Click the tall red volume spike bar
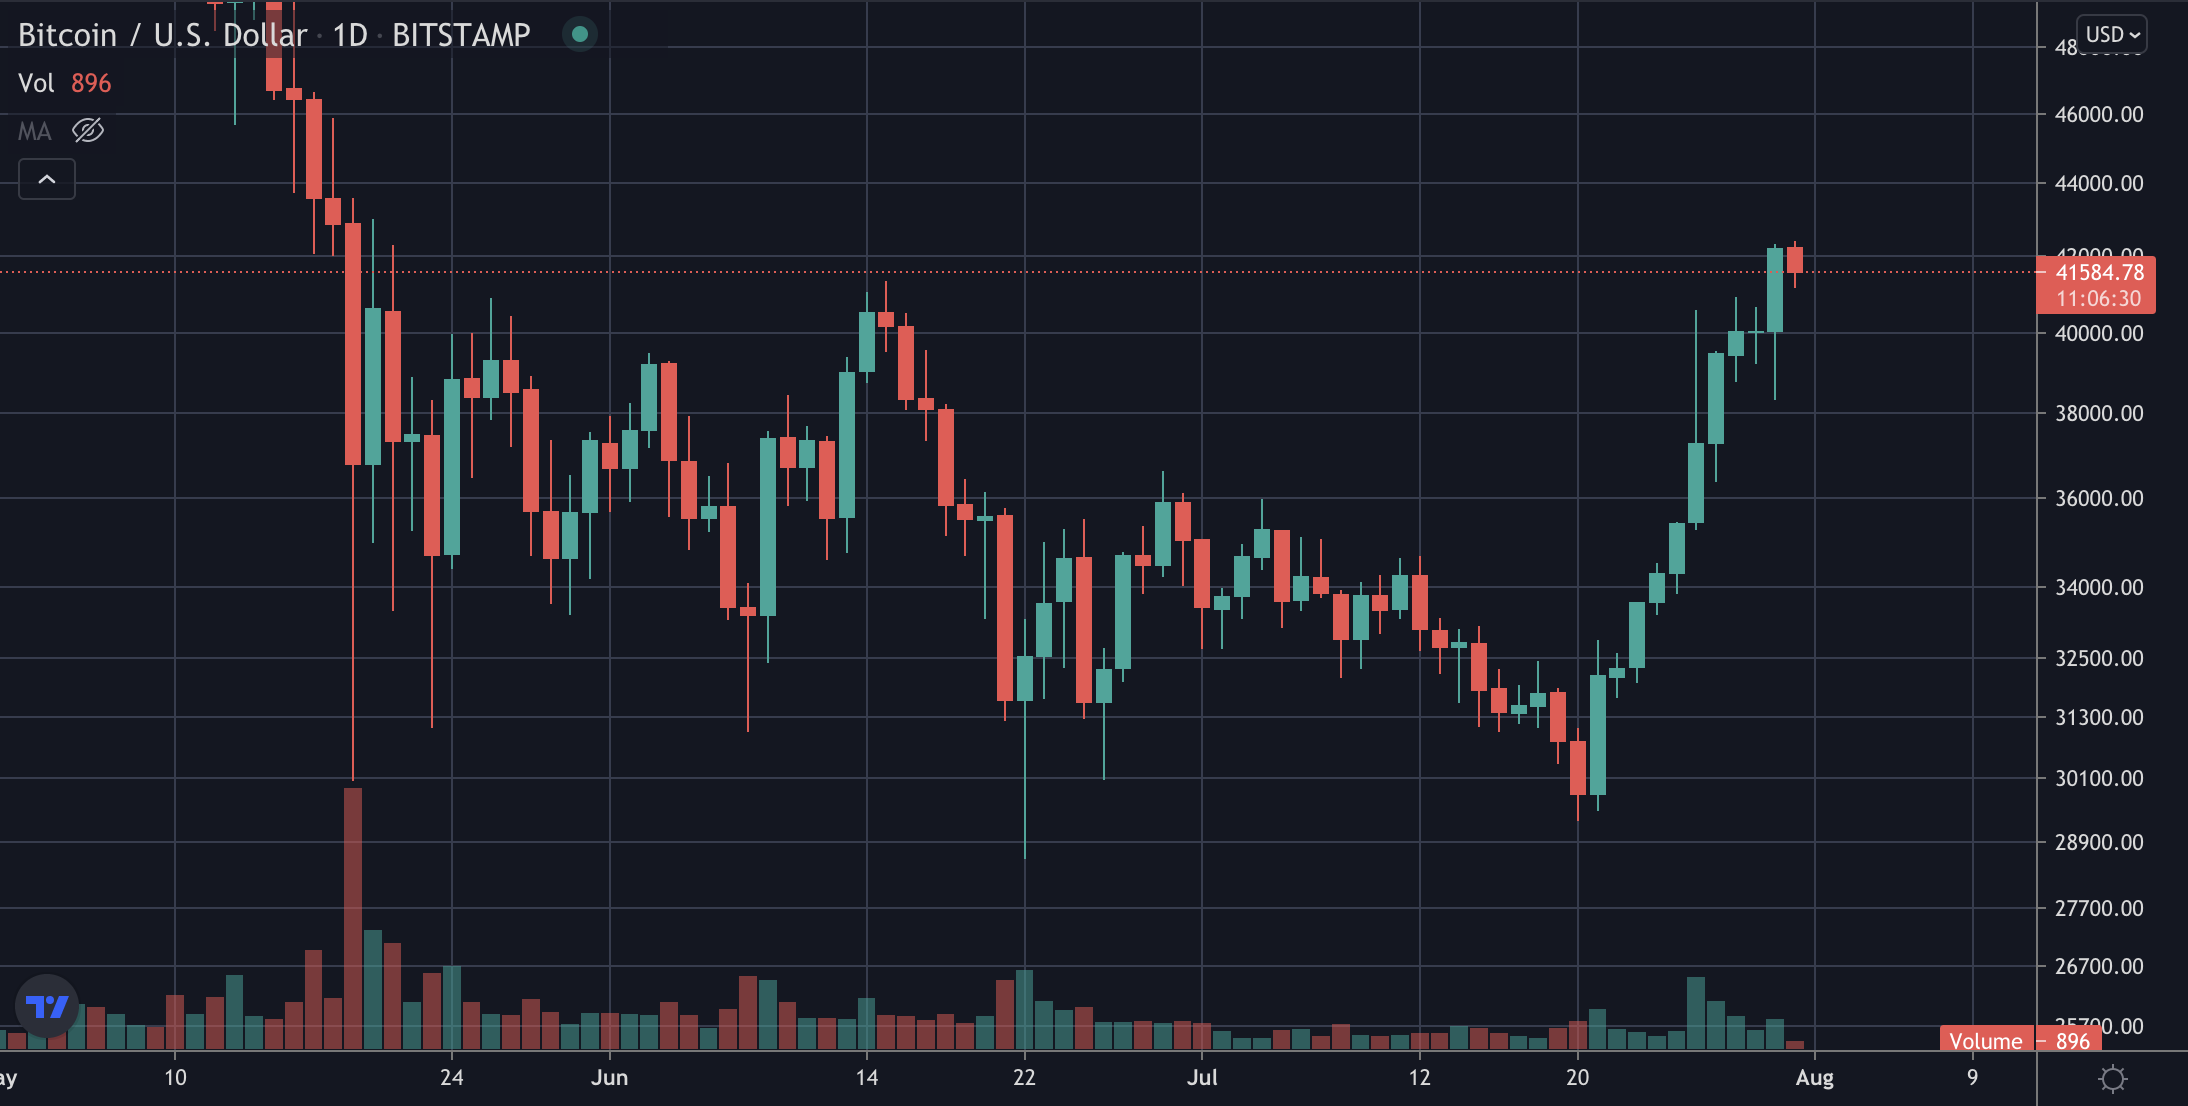The height and width of the screenshot is (1106, 2188). 353,918
